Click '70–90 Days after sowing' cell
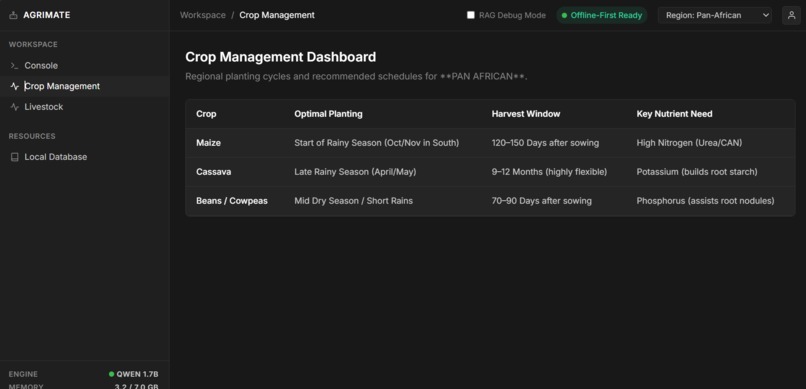 pos(542,201)
